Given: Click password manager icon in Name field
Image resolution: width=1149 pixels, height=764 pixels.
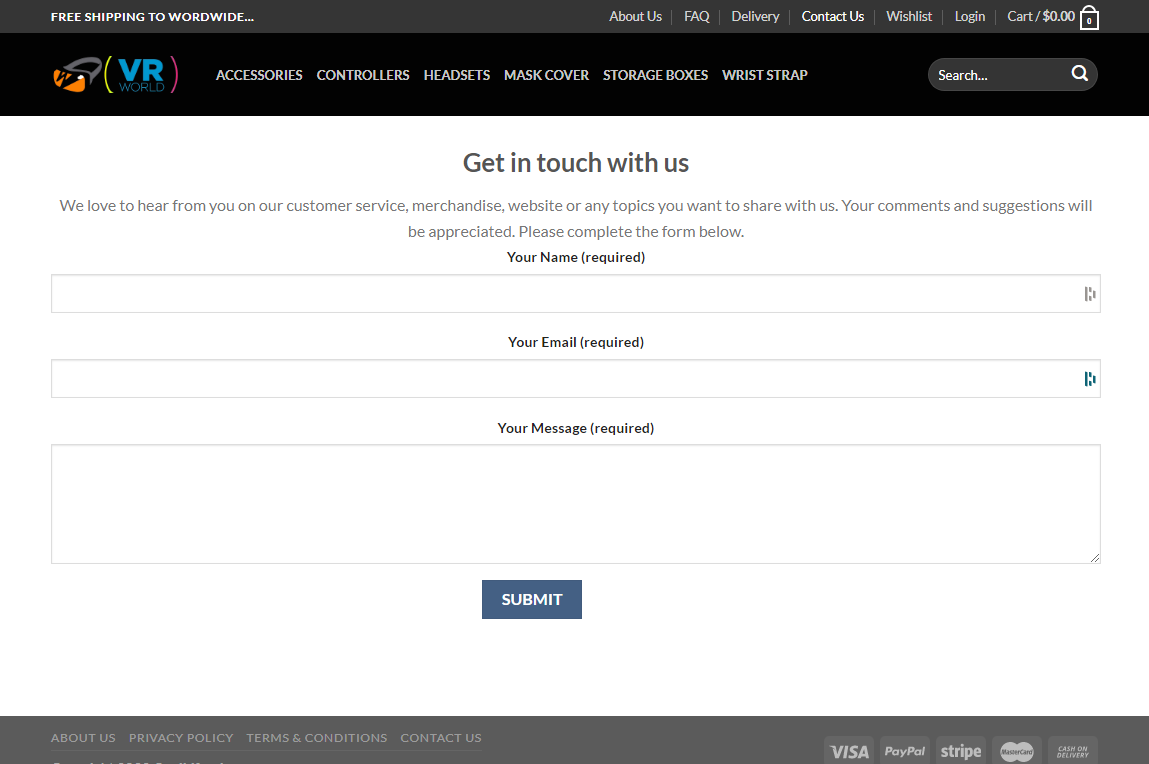Looking at the screenshot, I should click(x=1089, y=294).
